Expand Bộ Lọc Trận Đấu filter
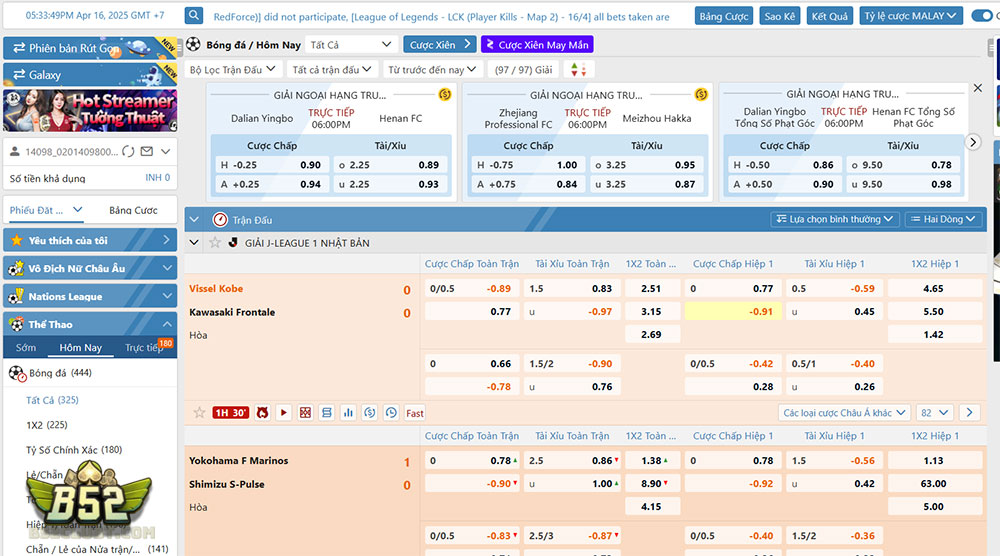The image size is (1000, 556). pos(233,70)
